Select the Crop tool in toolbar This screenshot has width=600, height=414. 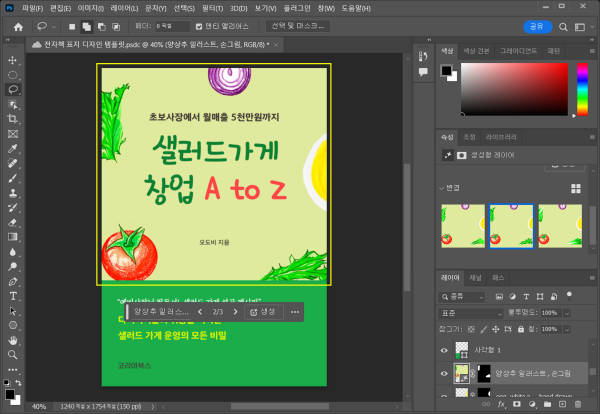[x=13, y=117]
